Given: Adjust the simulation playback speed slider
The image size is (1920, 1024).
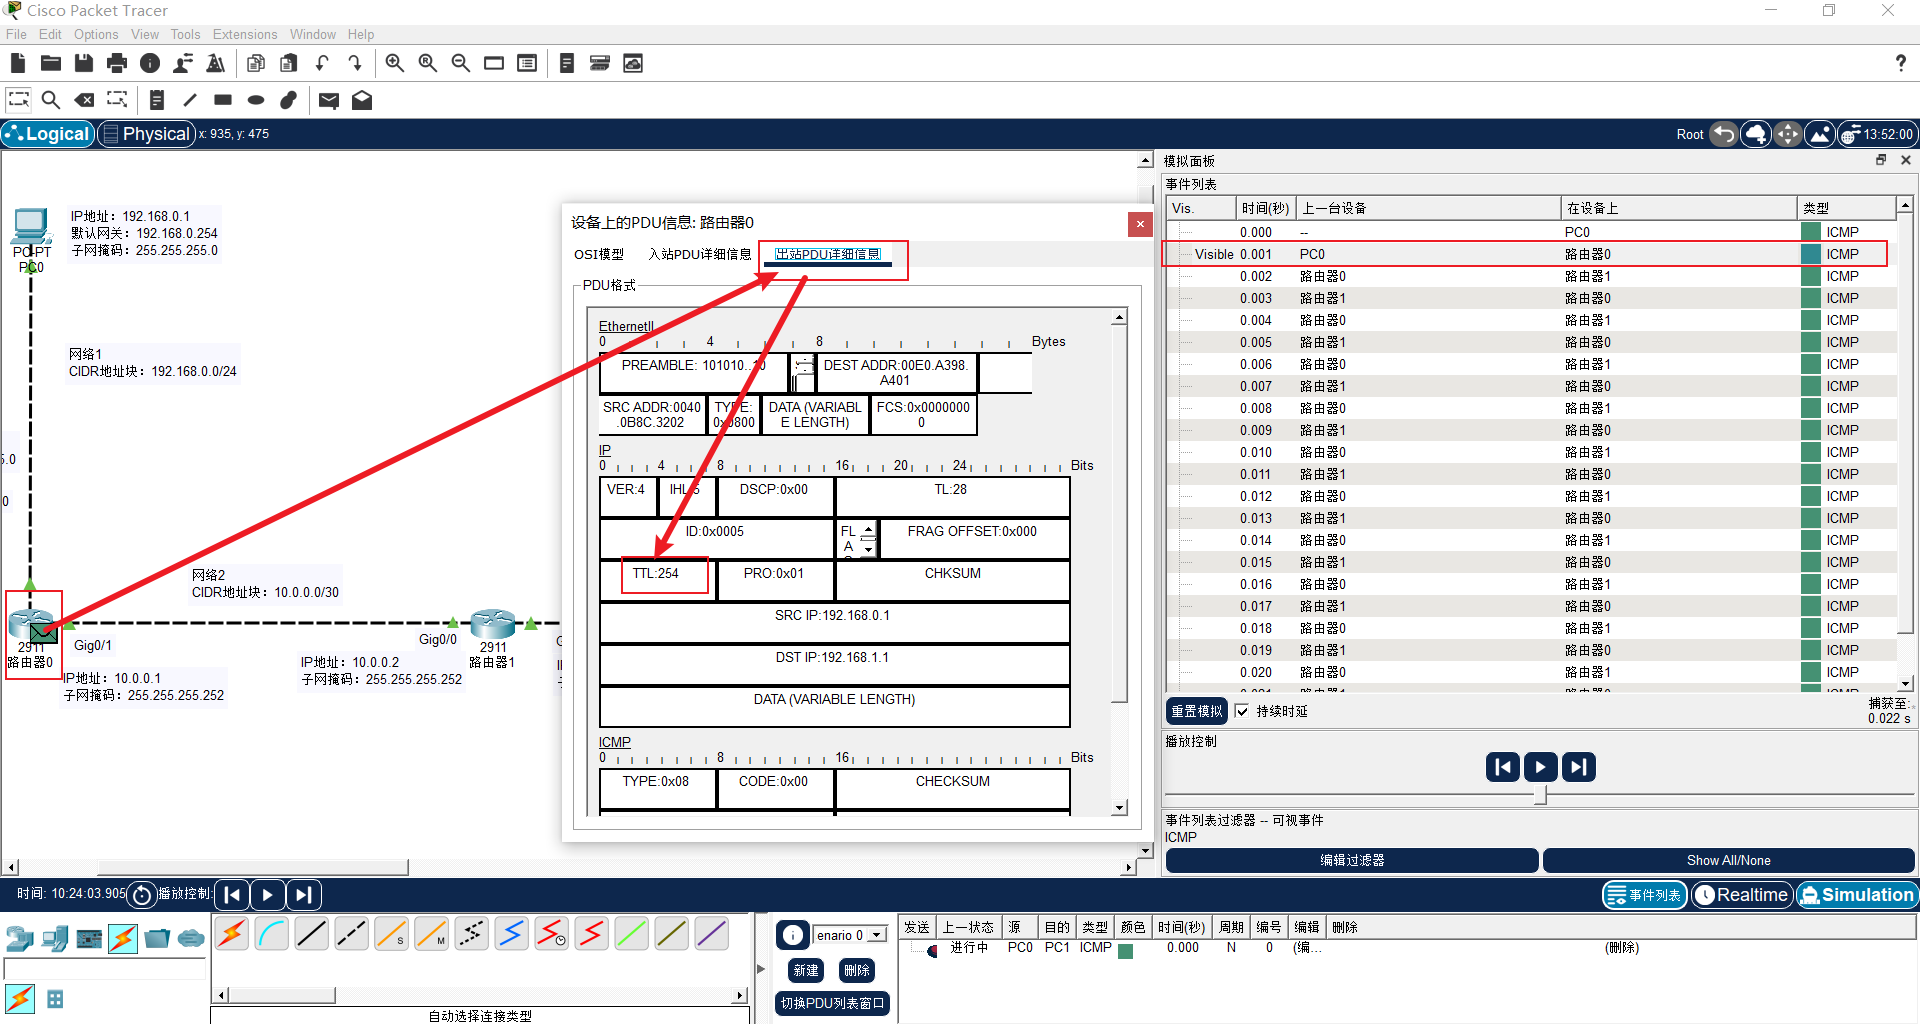Looking at the screenshot, I should pos(1541,795).
